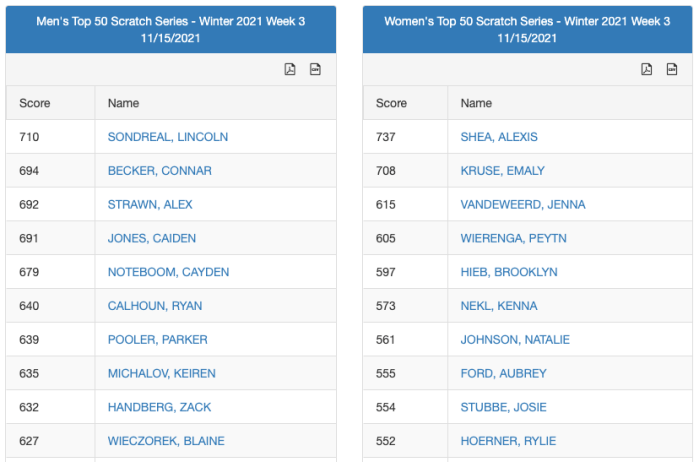
Task: Open SONDREAL, LINCOLN bowler profile
Action: (x=168, y=137)
